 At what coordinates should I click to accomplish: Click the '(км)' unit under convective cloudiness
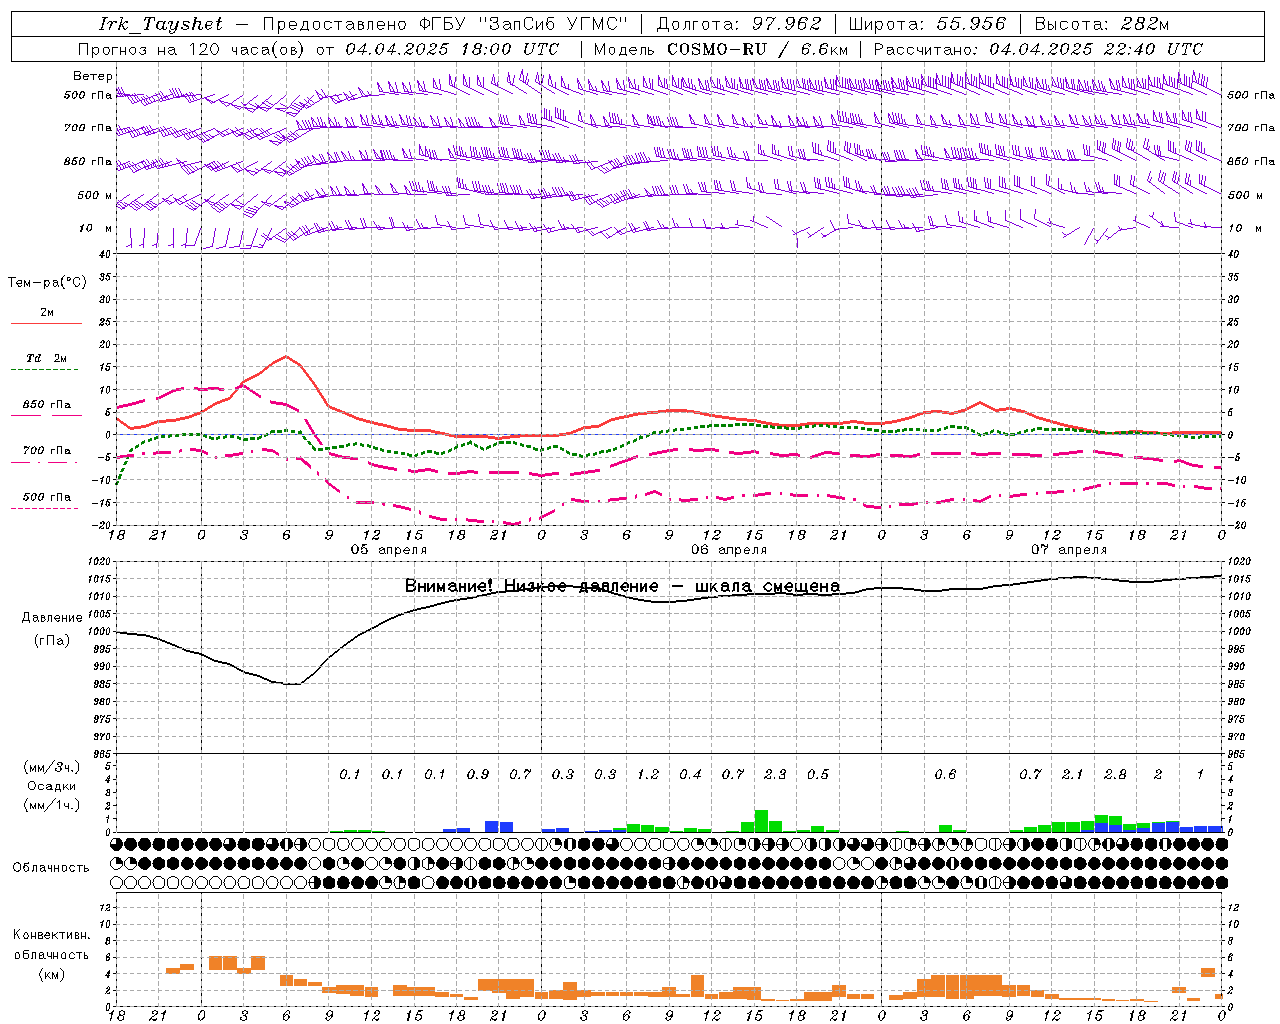52,974
